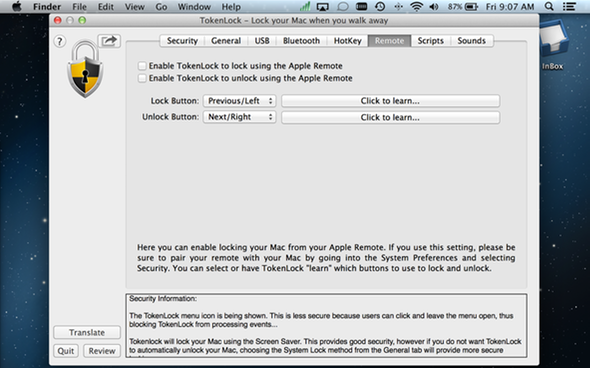The image size is (590, 368).
Task: Enable TokenLock to unlock using Apple Remote
Action: (x=142, y=78)
